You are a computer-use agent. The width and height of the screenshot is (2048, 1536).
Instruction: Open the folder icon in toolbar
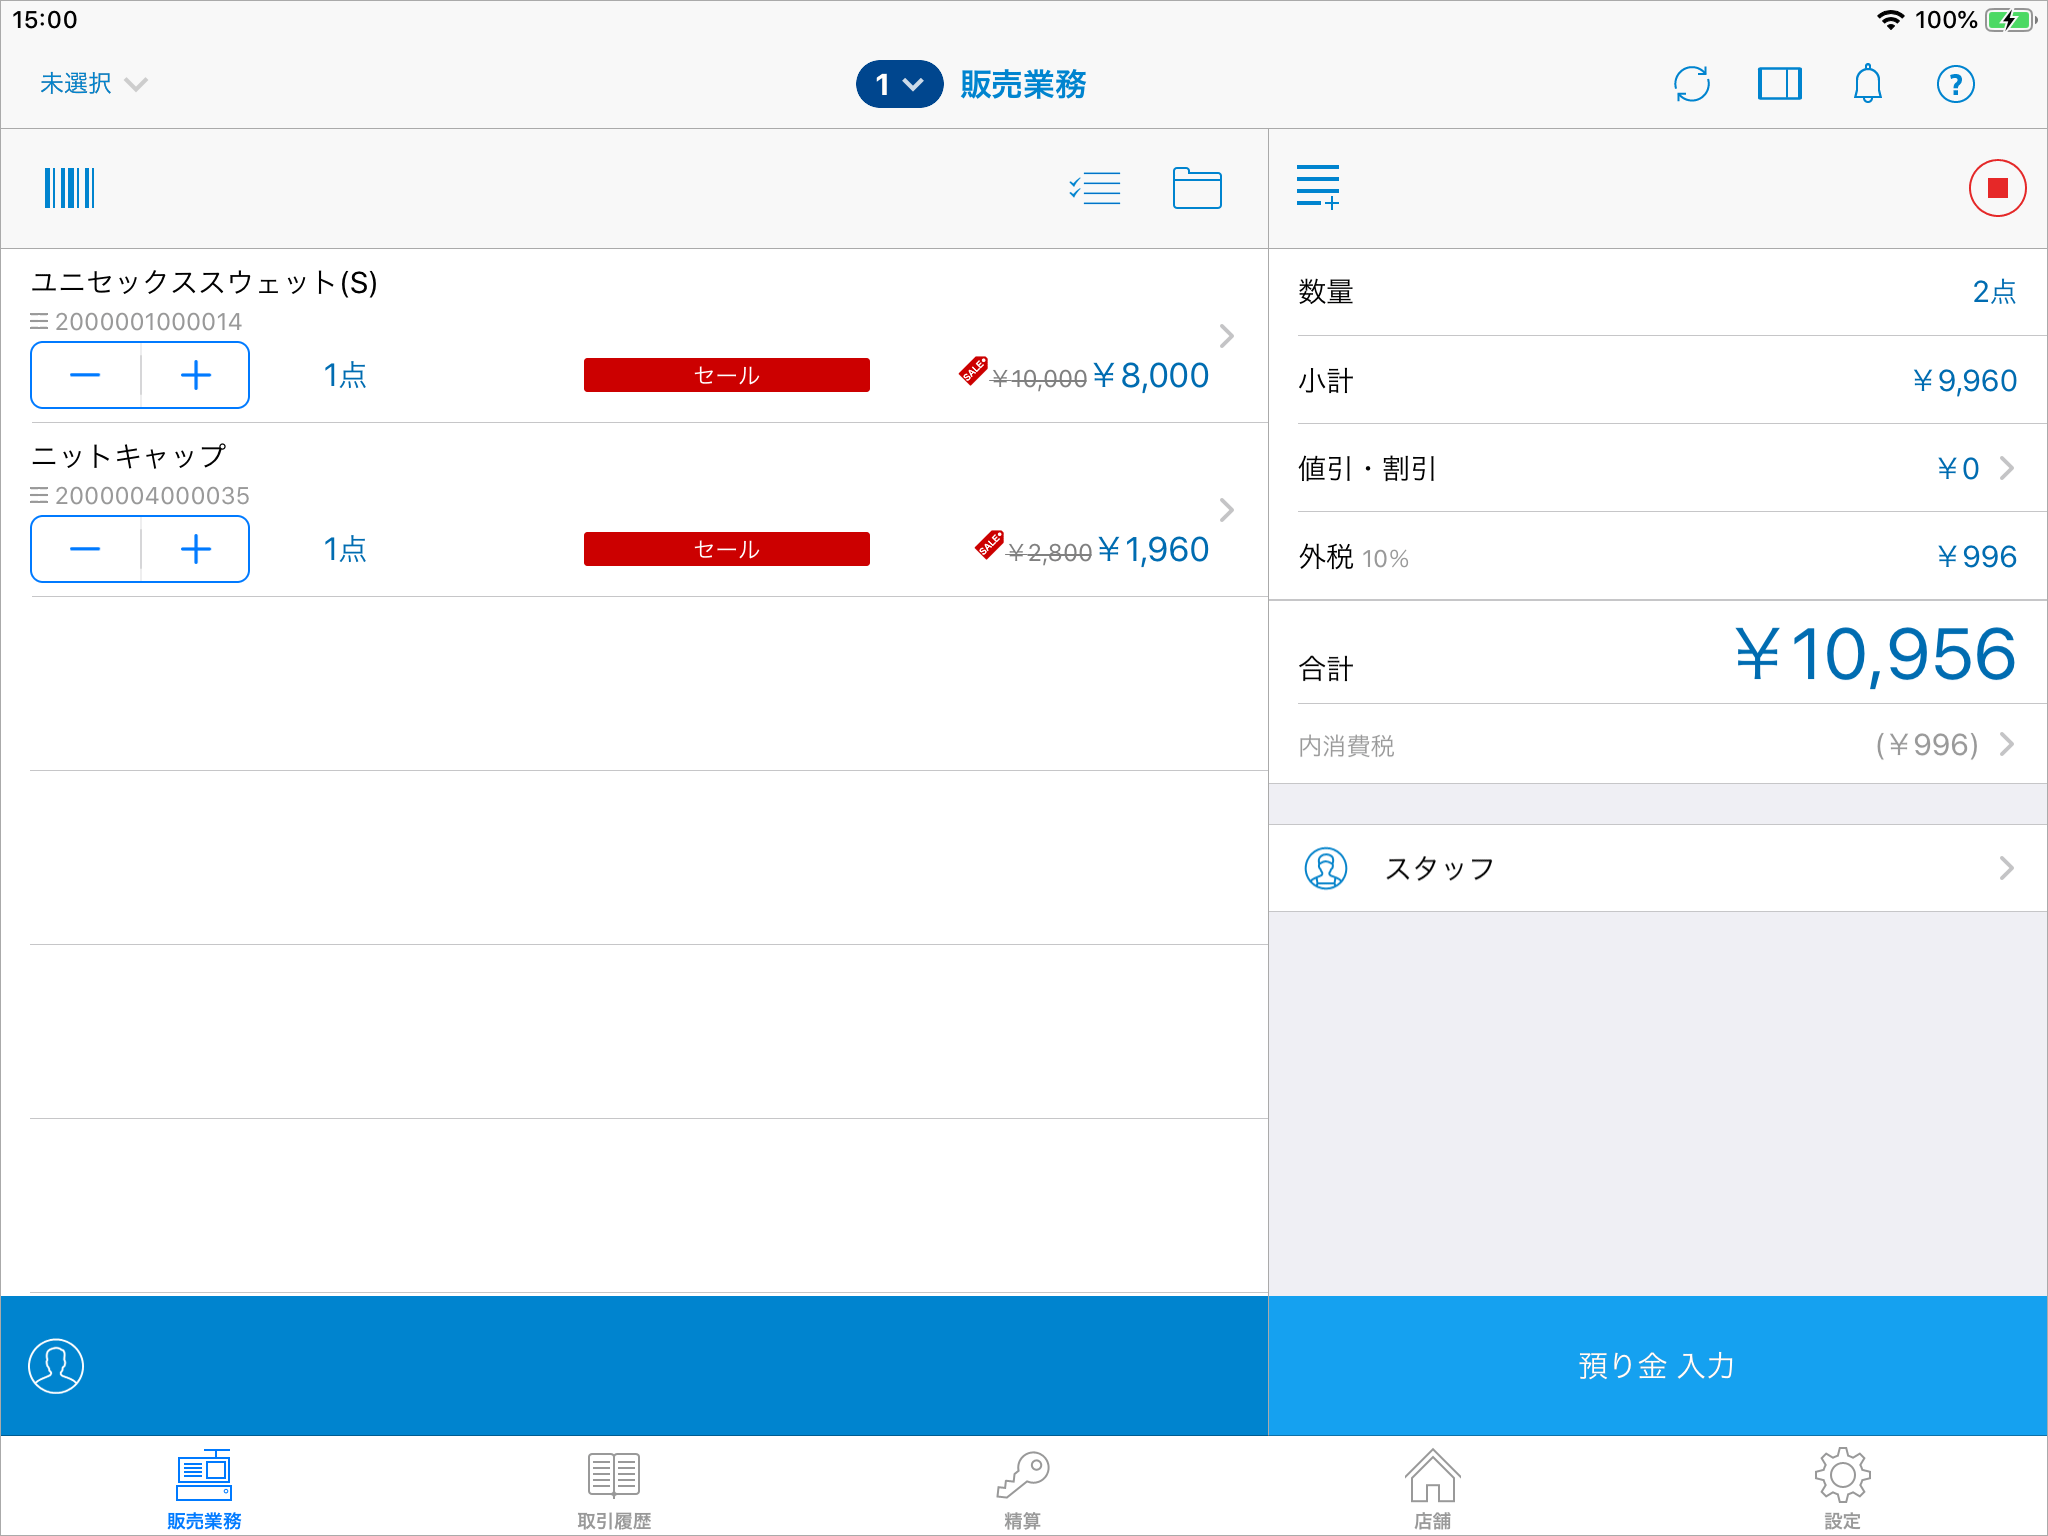tap(1196, 188)
